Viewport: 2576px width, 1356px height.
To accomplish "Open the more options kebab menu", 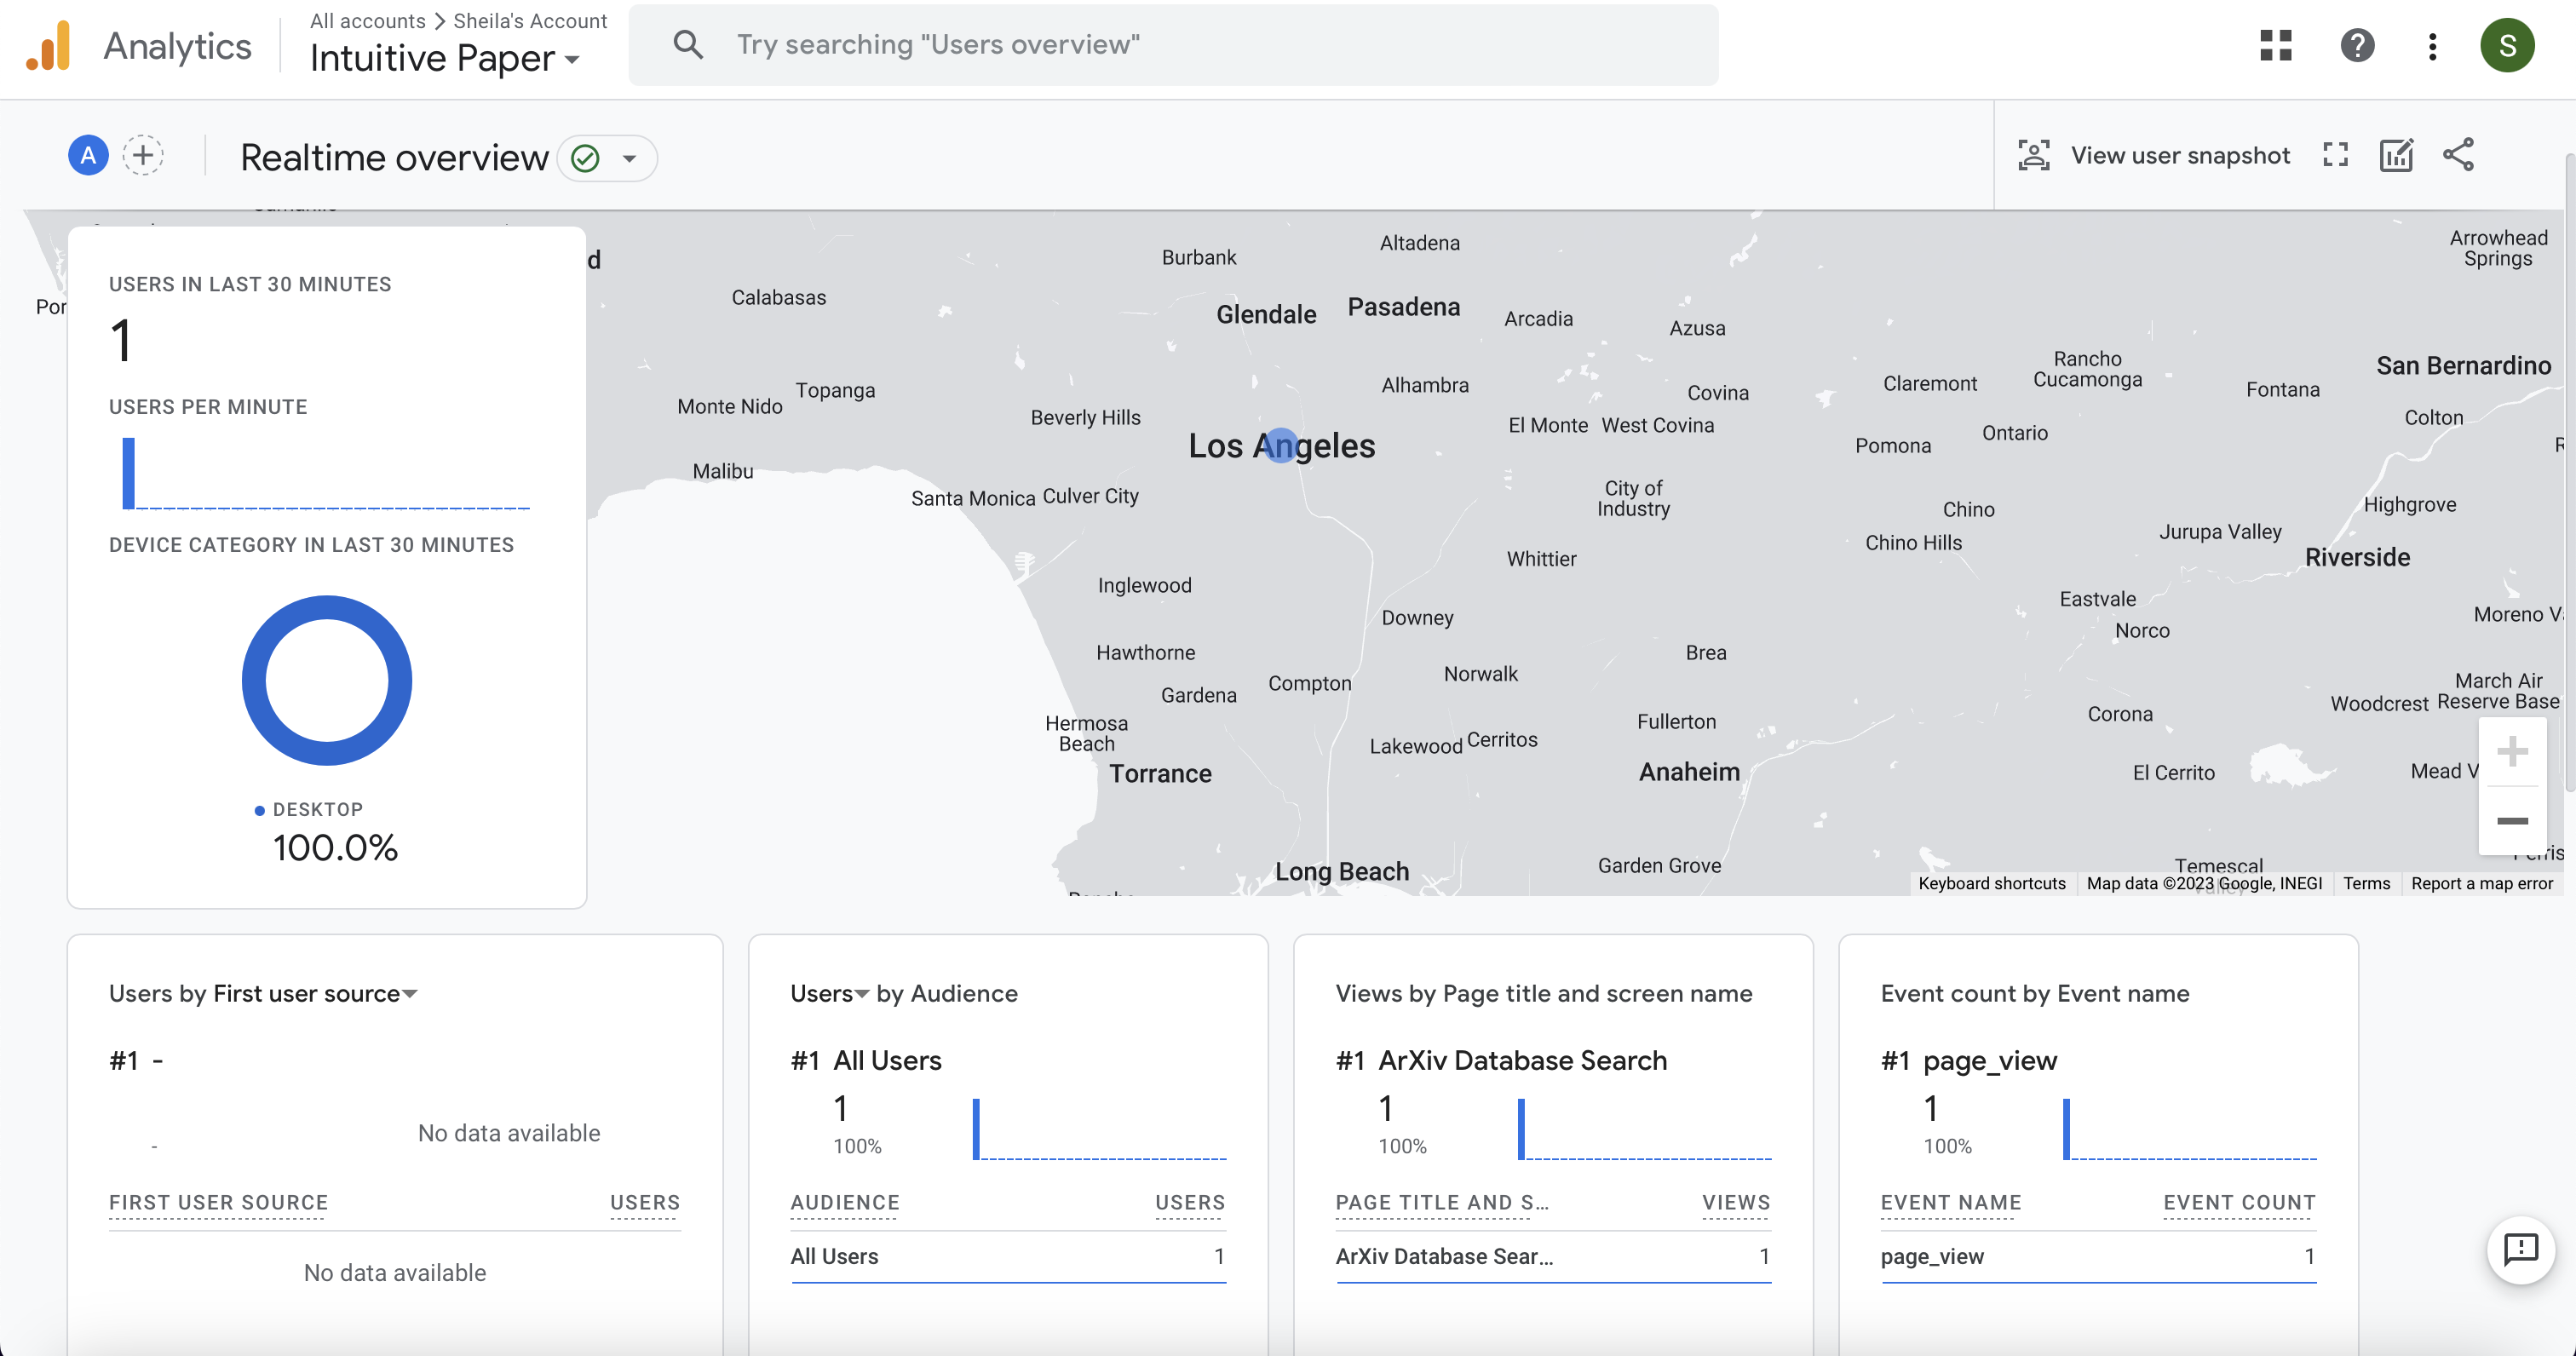I will (2432, 46).
